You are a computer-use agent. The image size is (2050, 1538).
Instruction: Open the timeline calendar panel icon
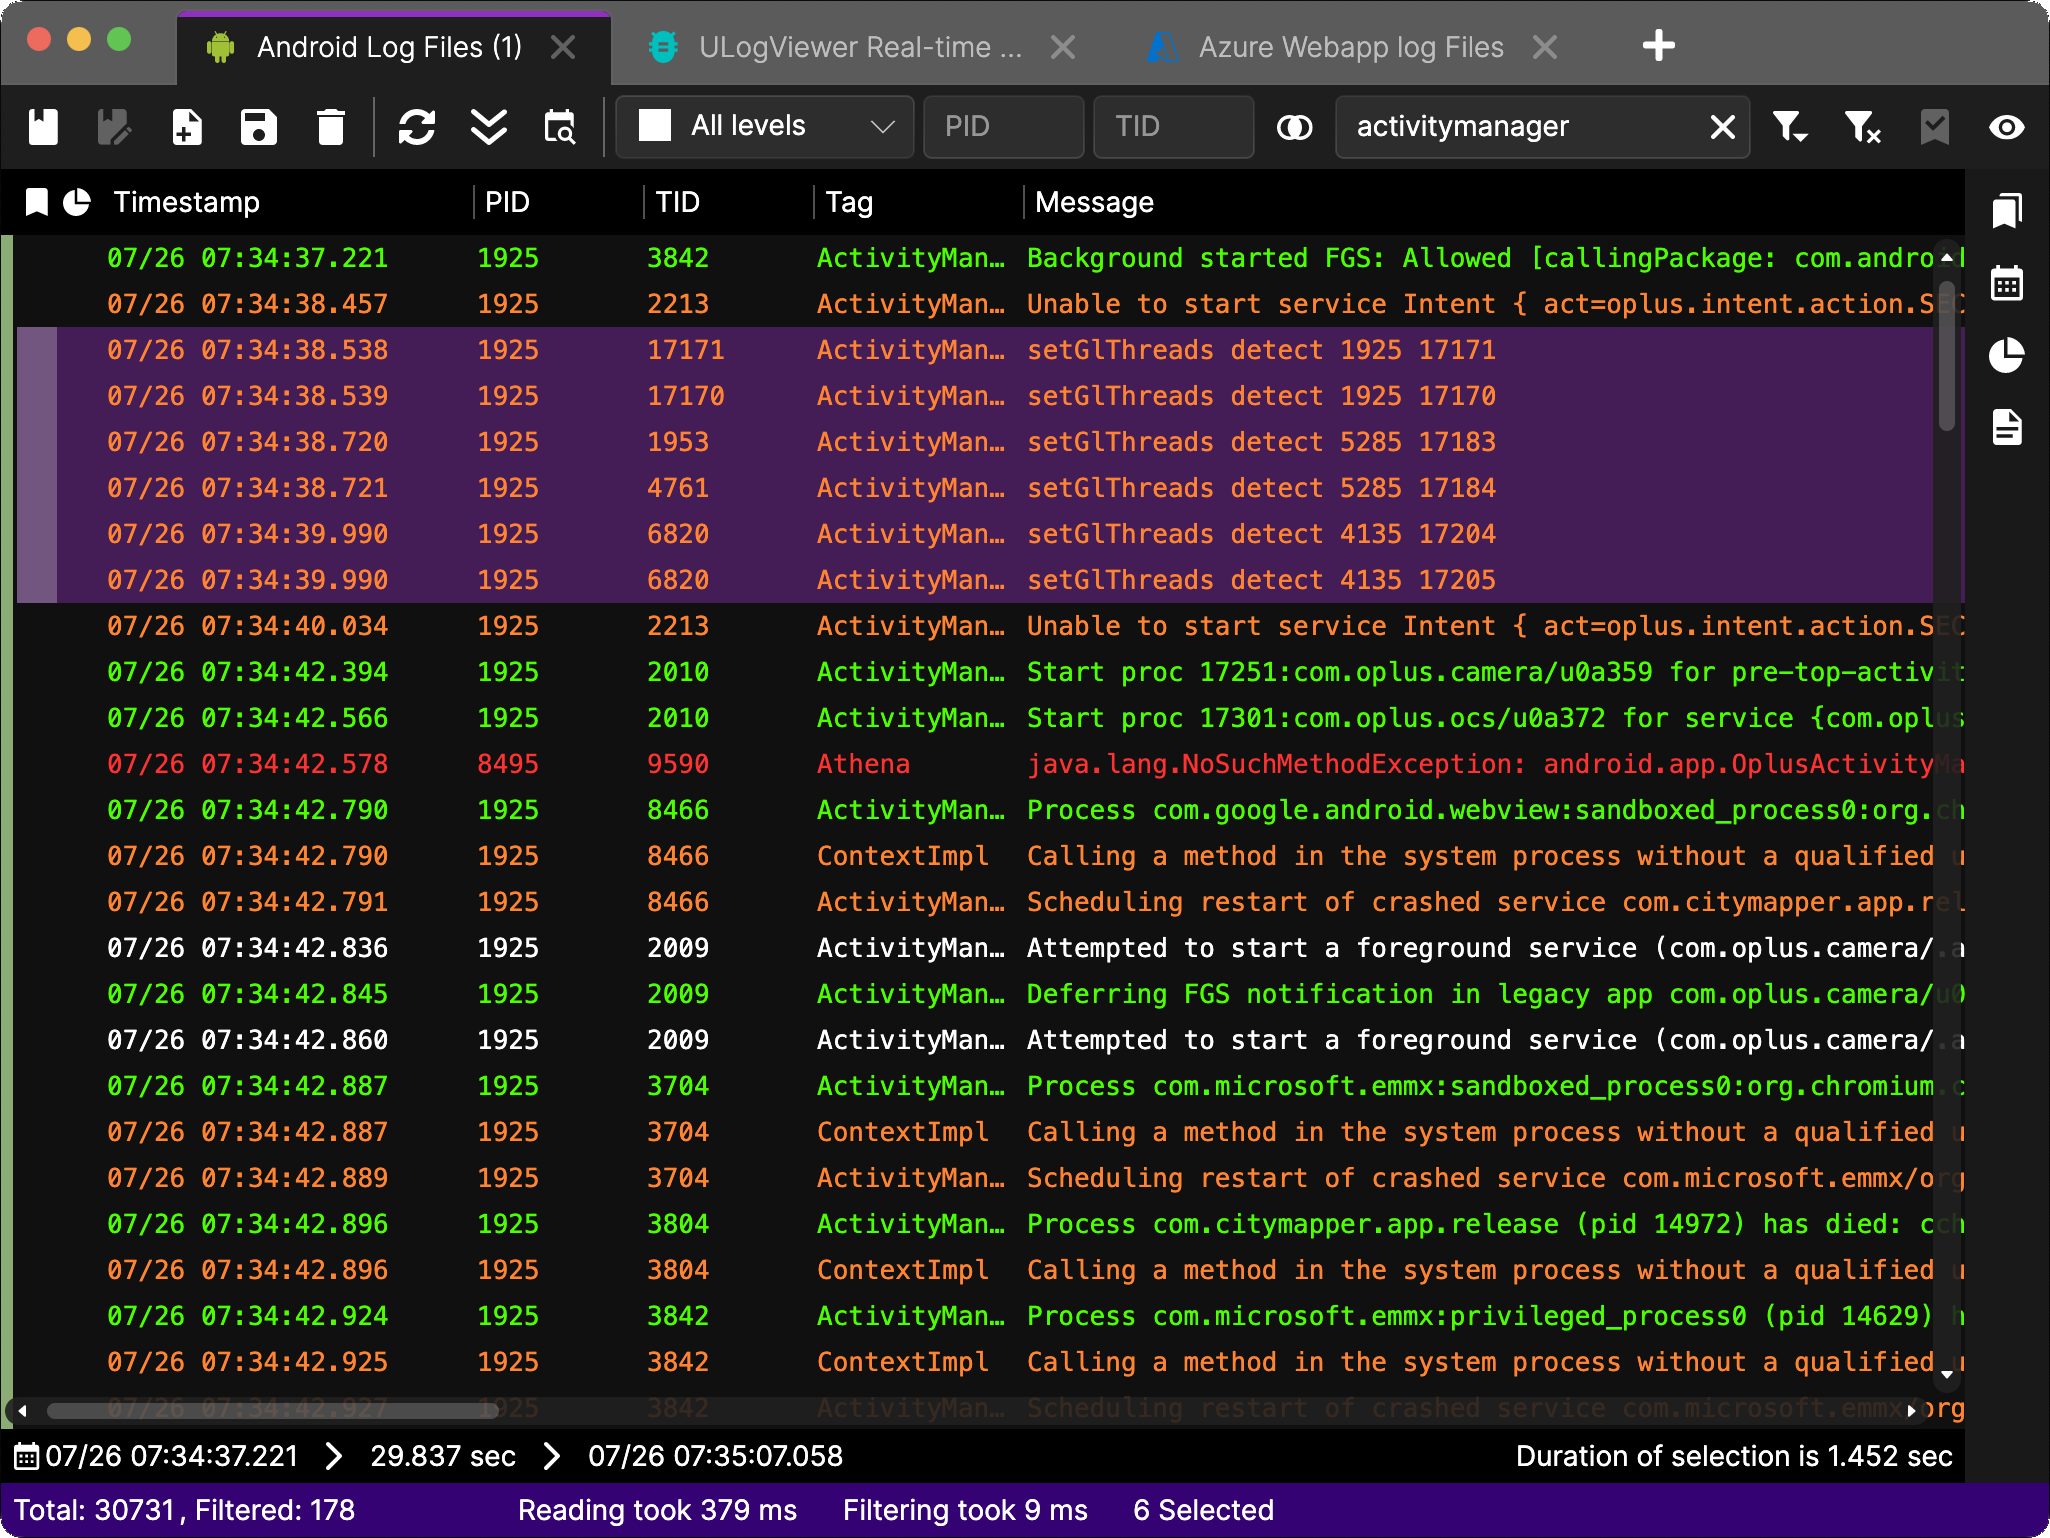pyautogui.click(x=2007, y=283)
